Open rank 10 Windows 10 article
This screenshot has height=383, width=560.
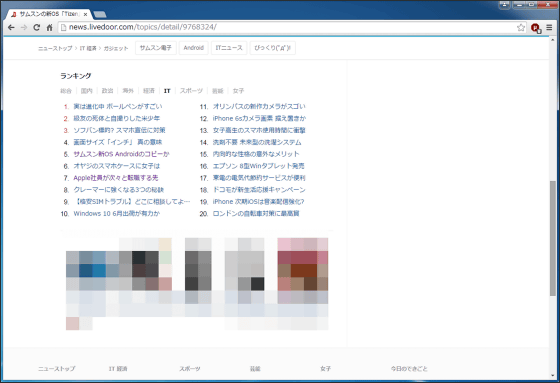117,213
